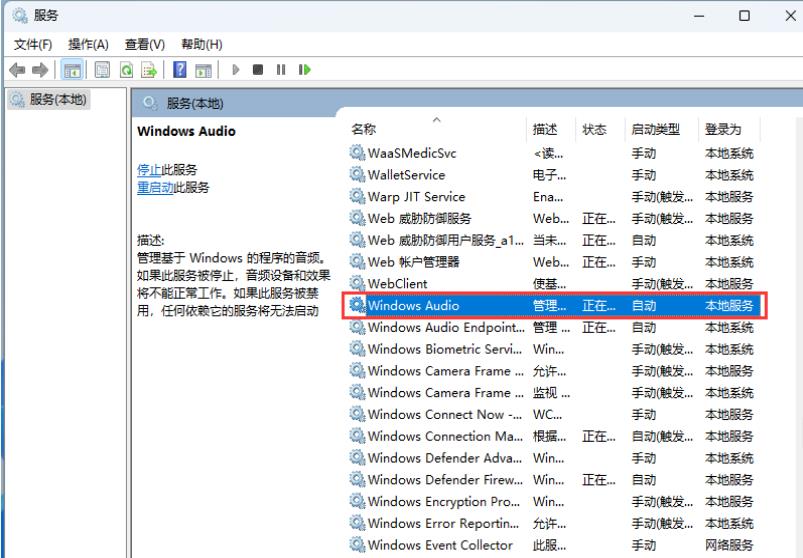Open the Help question mark icon
The height and width of the screenshot is (558, 803).
pyautogui.click(x=180, y=70)
